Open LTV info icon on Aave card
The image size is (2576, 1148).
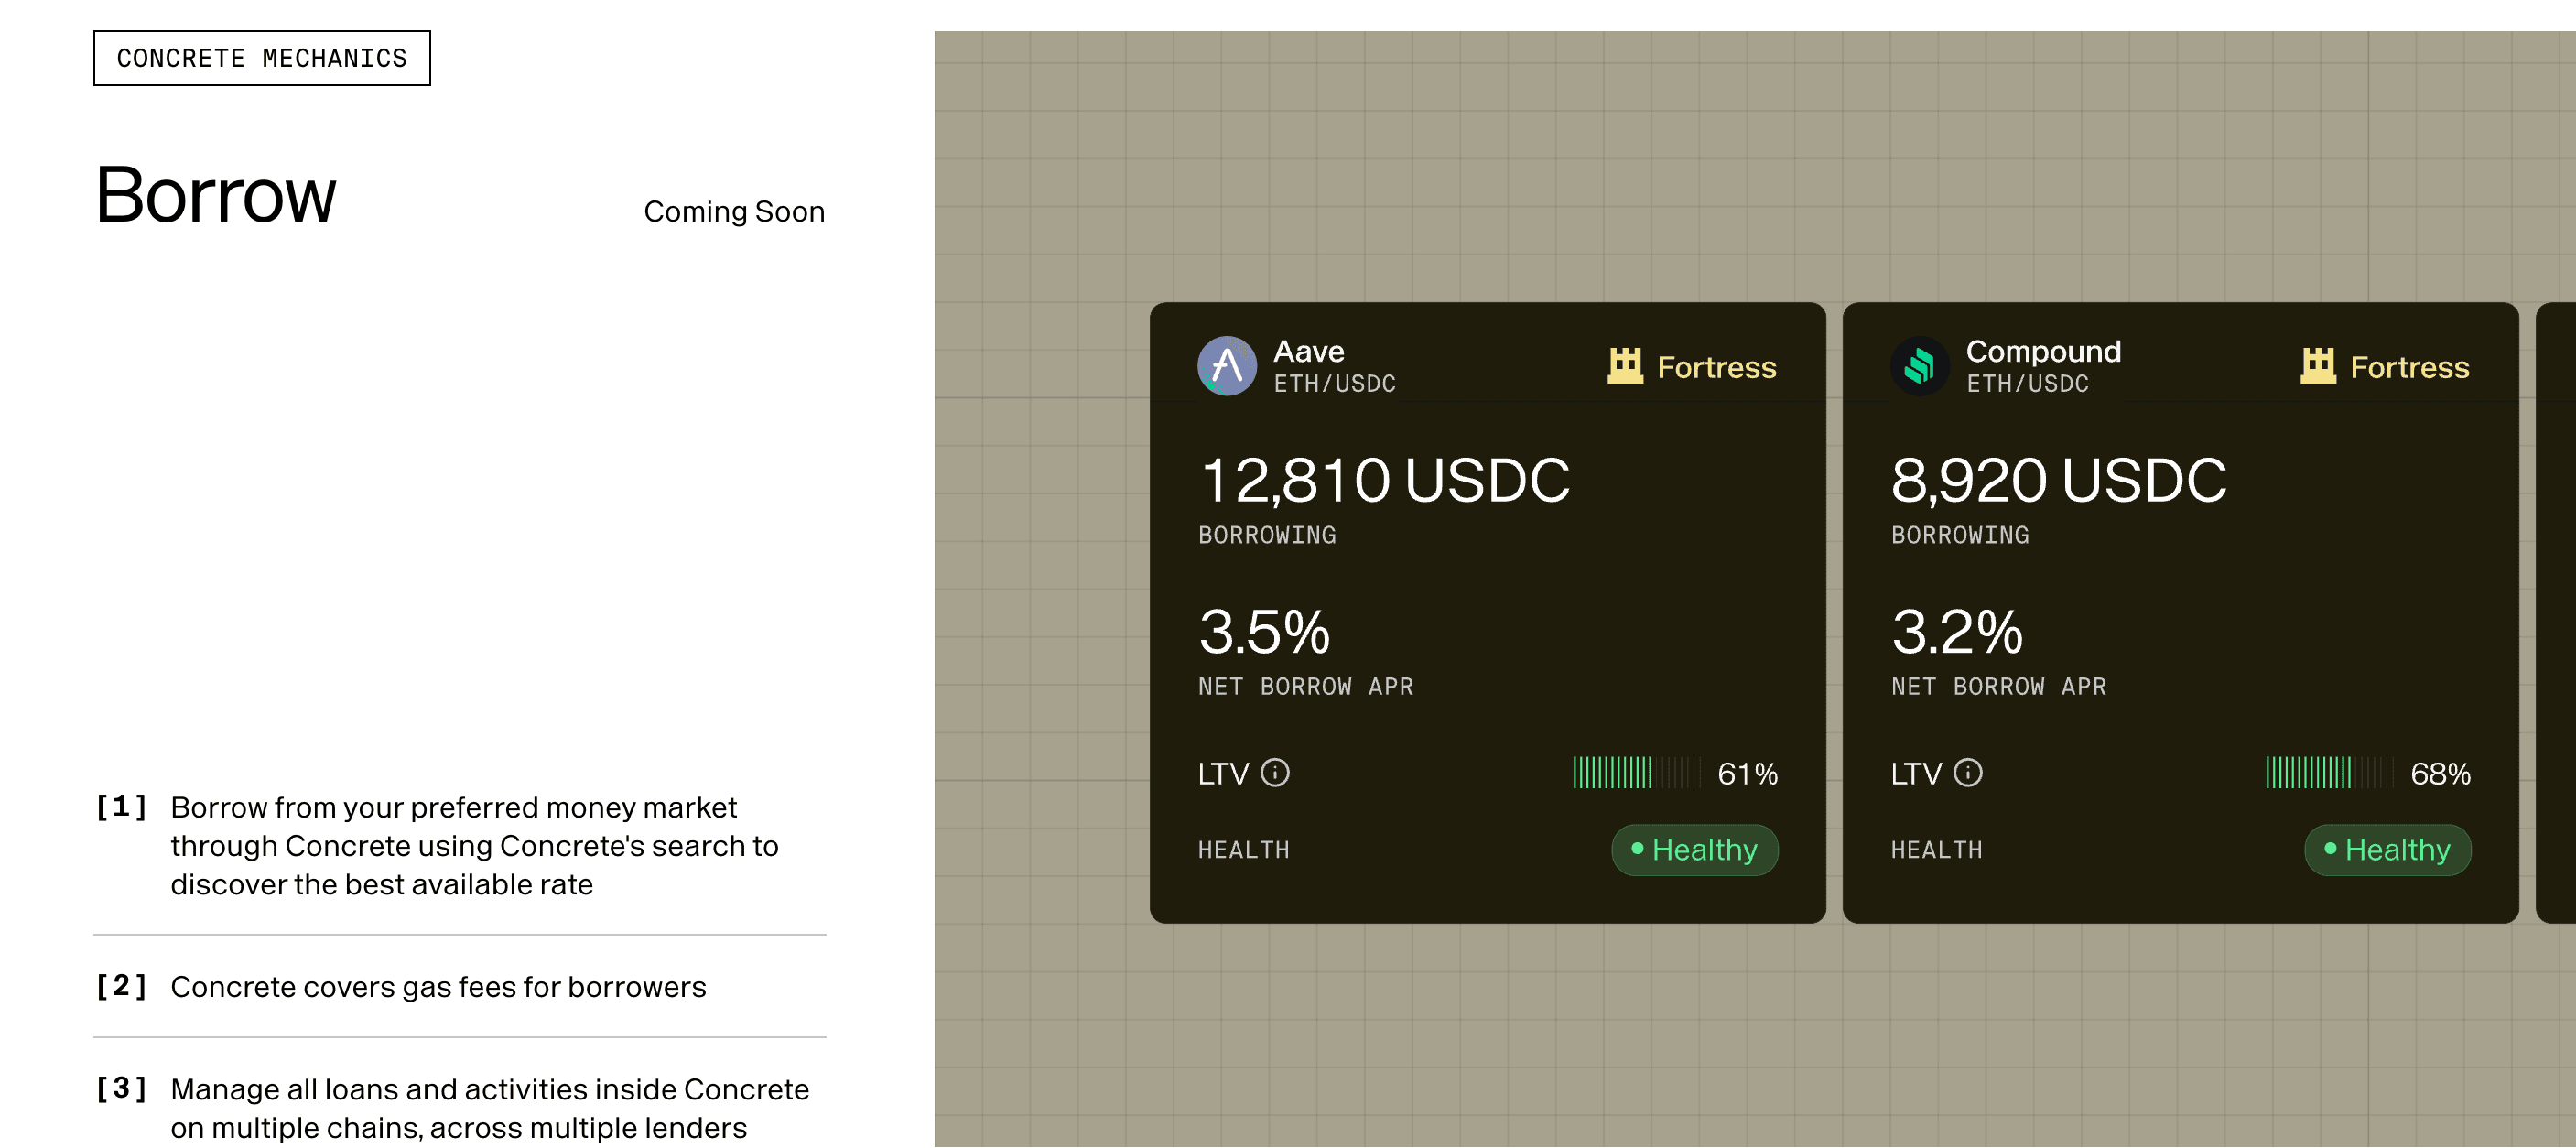(x=1275, y=773)
